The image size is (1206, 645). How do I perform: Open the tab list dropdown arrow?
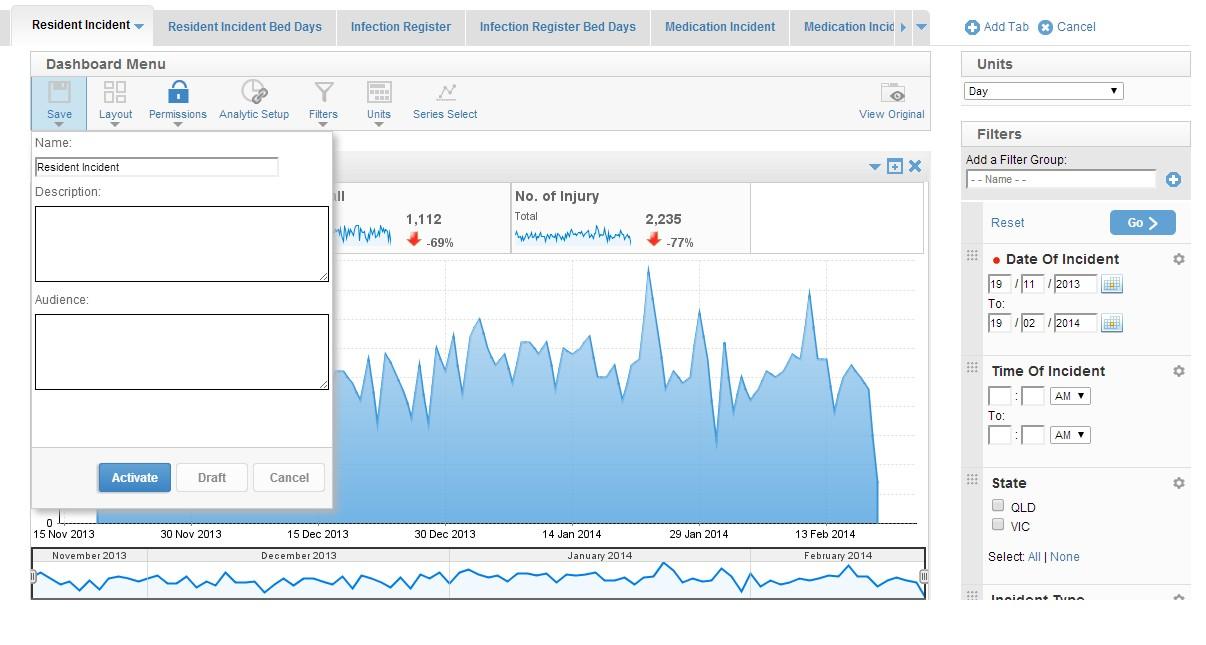tap(921, 27)
